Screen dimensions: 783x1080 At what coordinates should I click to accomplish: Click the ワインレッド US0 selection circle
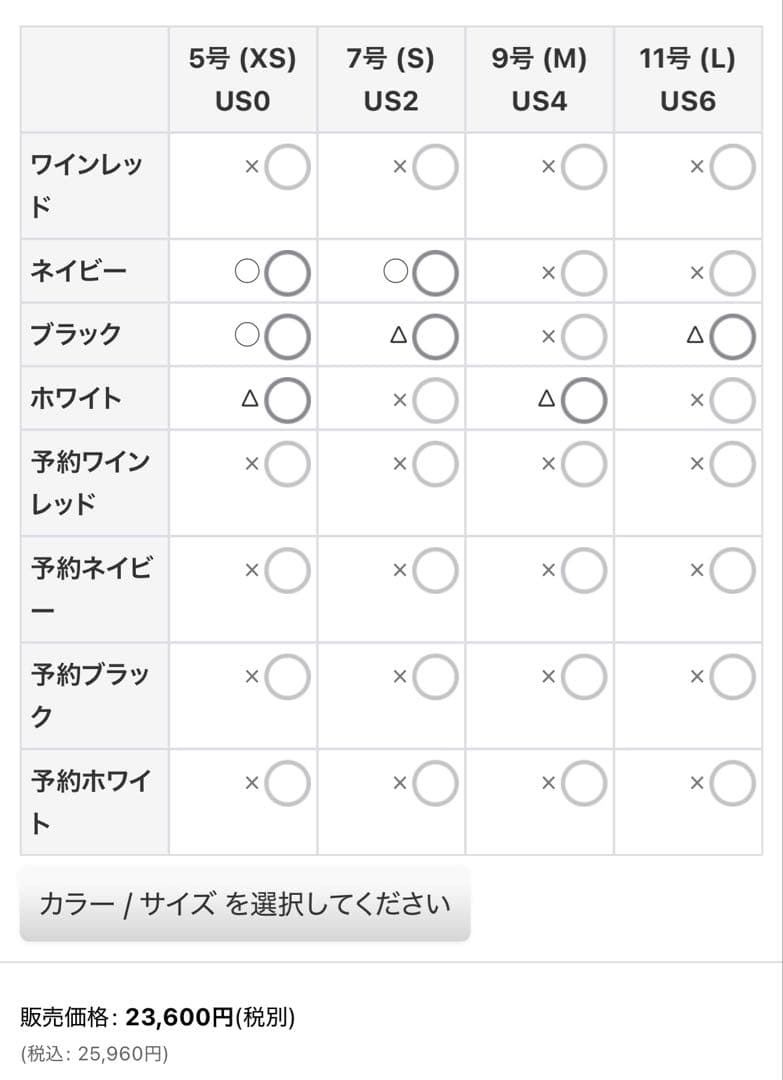point(286,167)
